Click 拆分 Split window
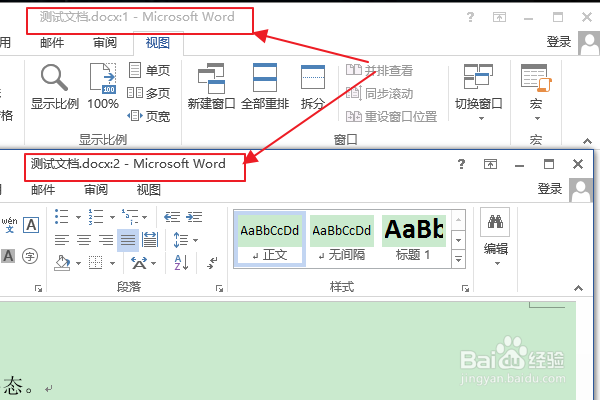 point(313,87)
